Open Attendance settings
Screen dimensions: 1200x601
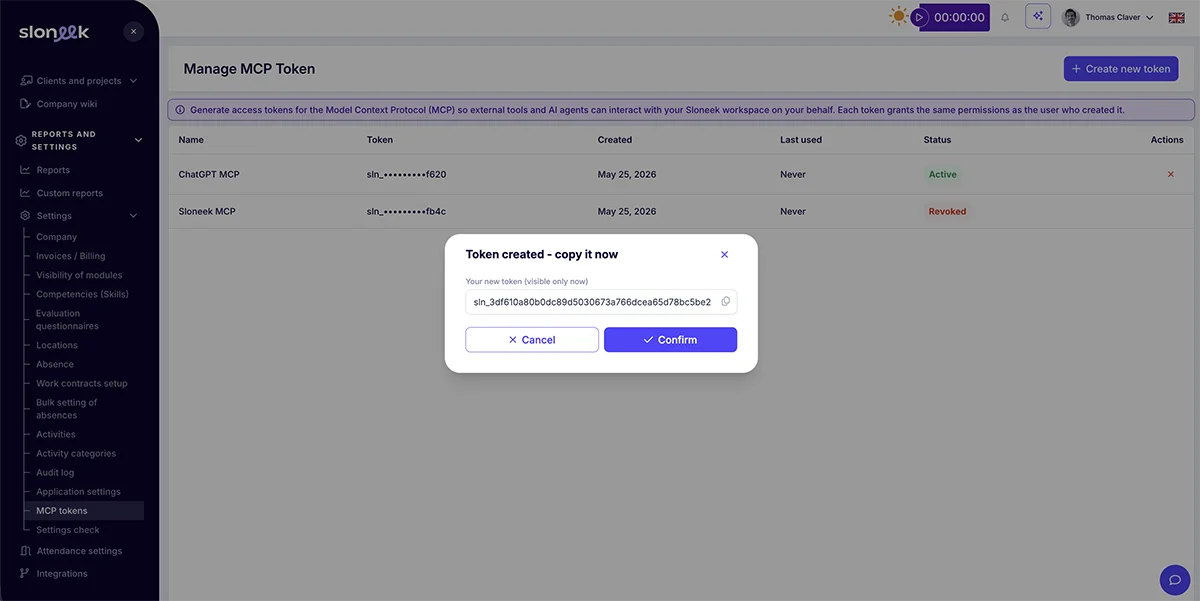[79, 551]
